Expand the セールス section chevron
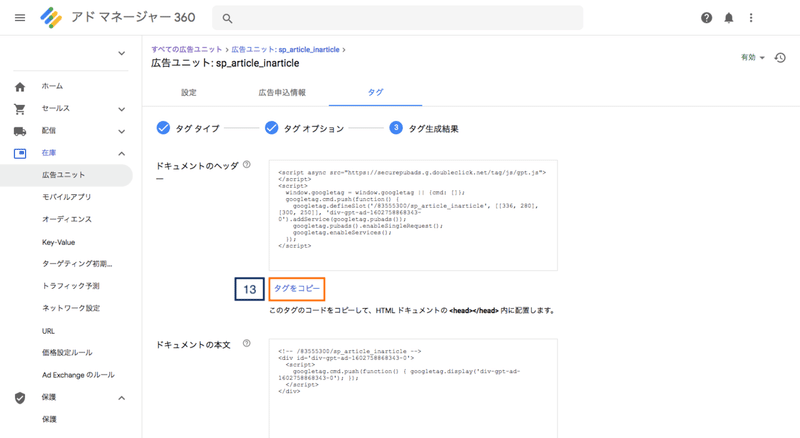800x438 pixels. coord(121,109)
